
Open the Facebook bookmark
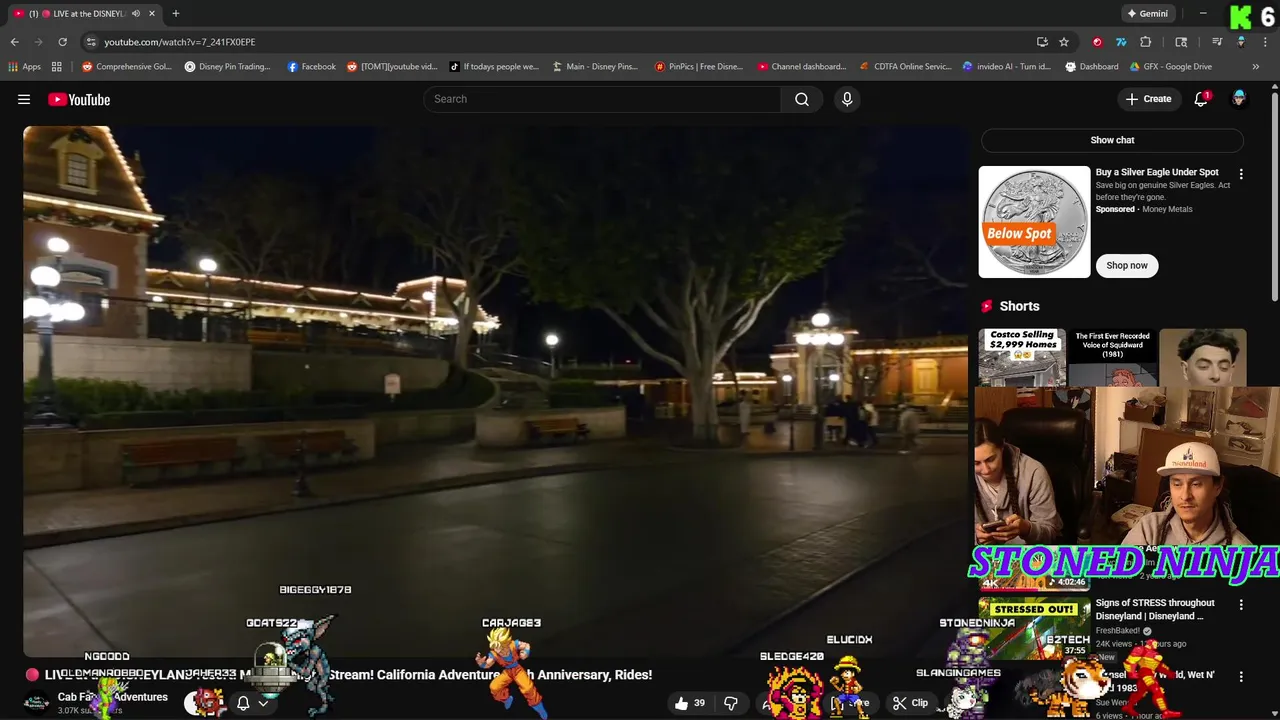[311, 67]
